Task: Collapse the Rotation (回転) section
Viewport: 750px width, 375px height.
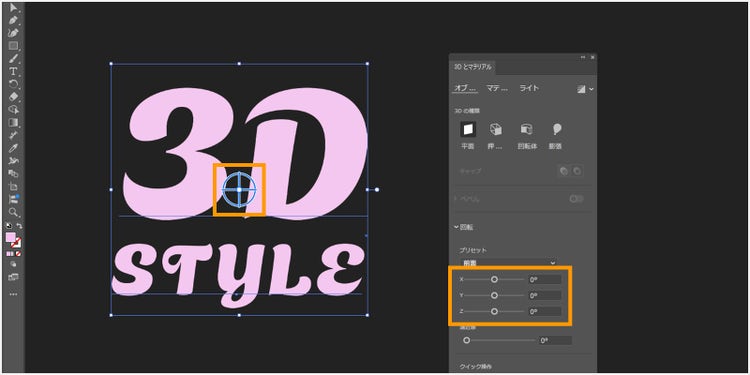Action: [456, 228]
